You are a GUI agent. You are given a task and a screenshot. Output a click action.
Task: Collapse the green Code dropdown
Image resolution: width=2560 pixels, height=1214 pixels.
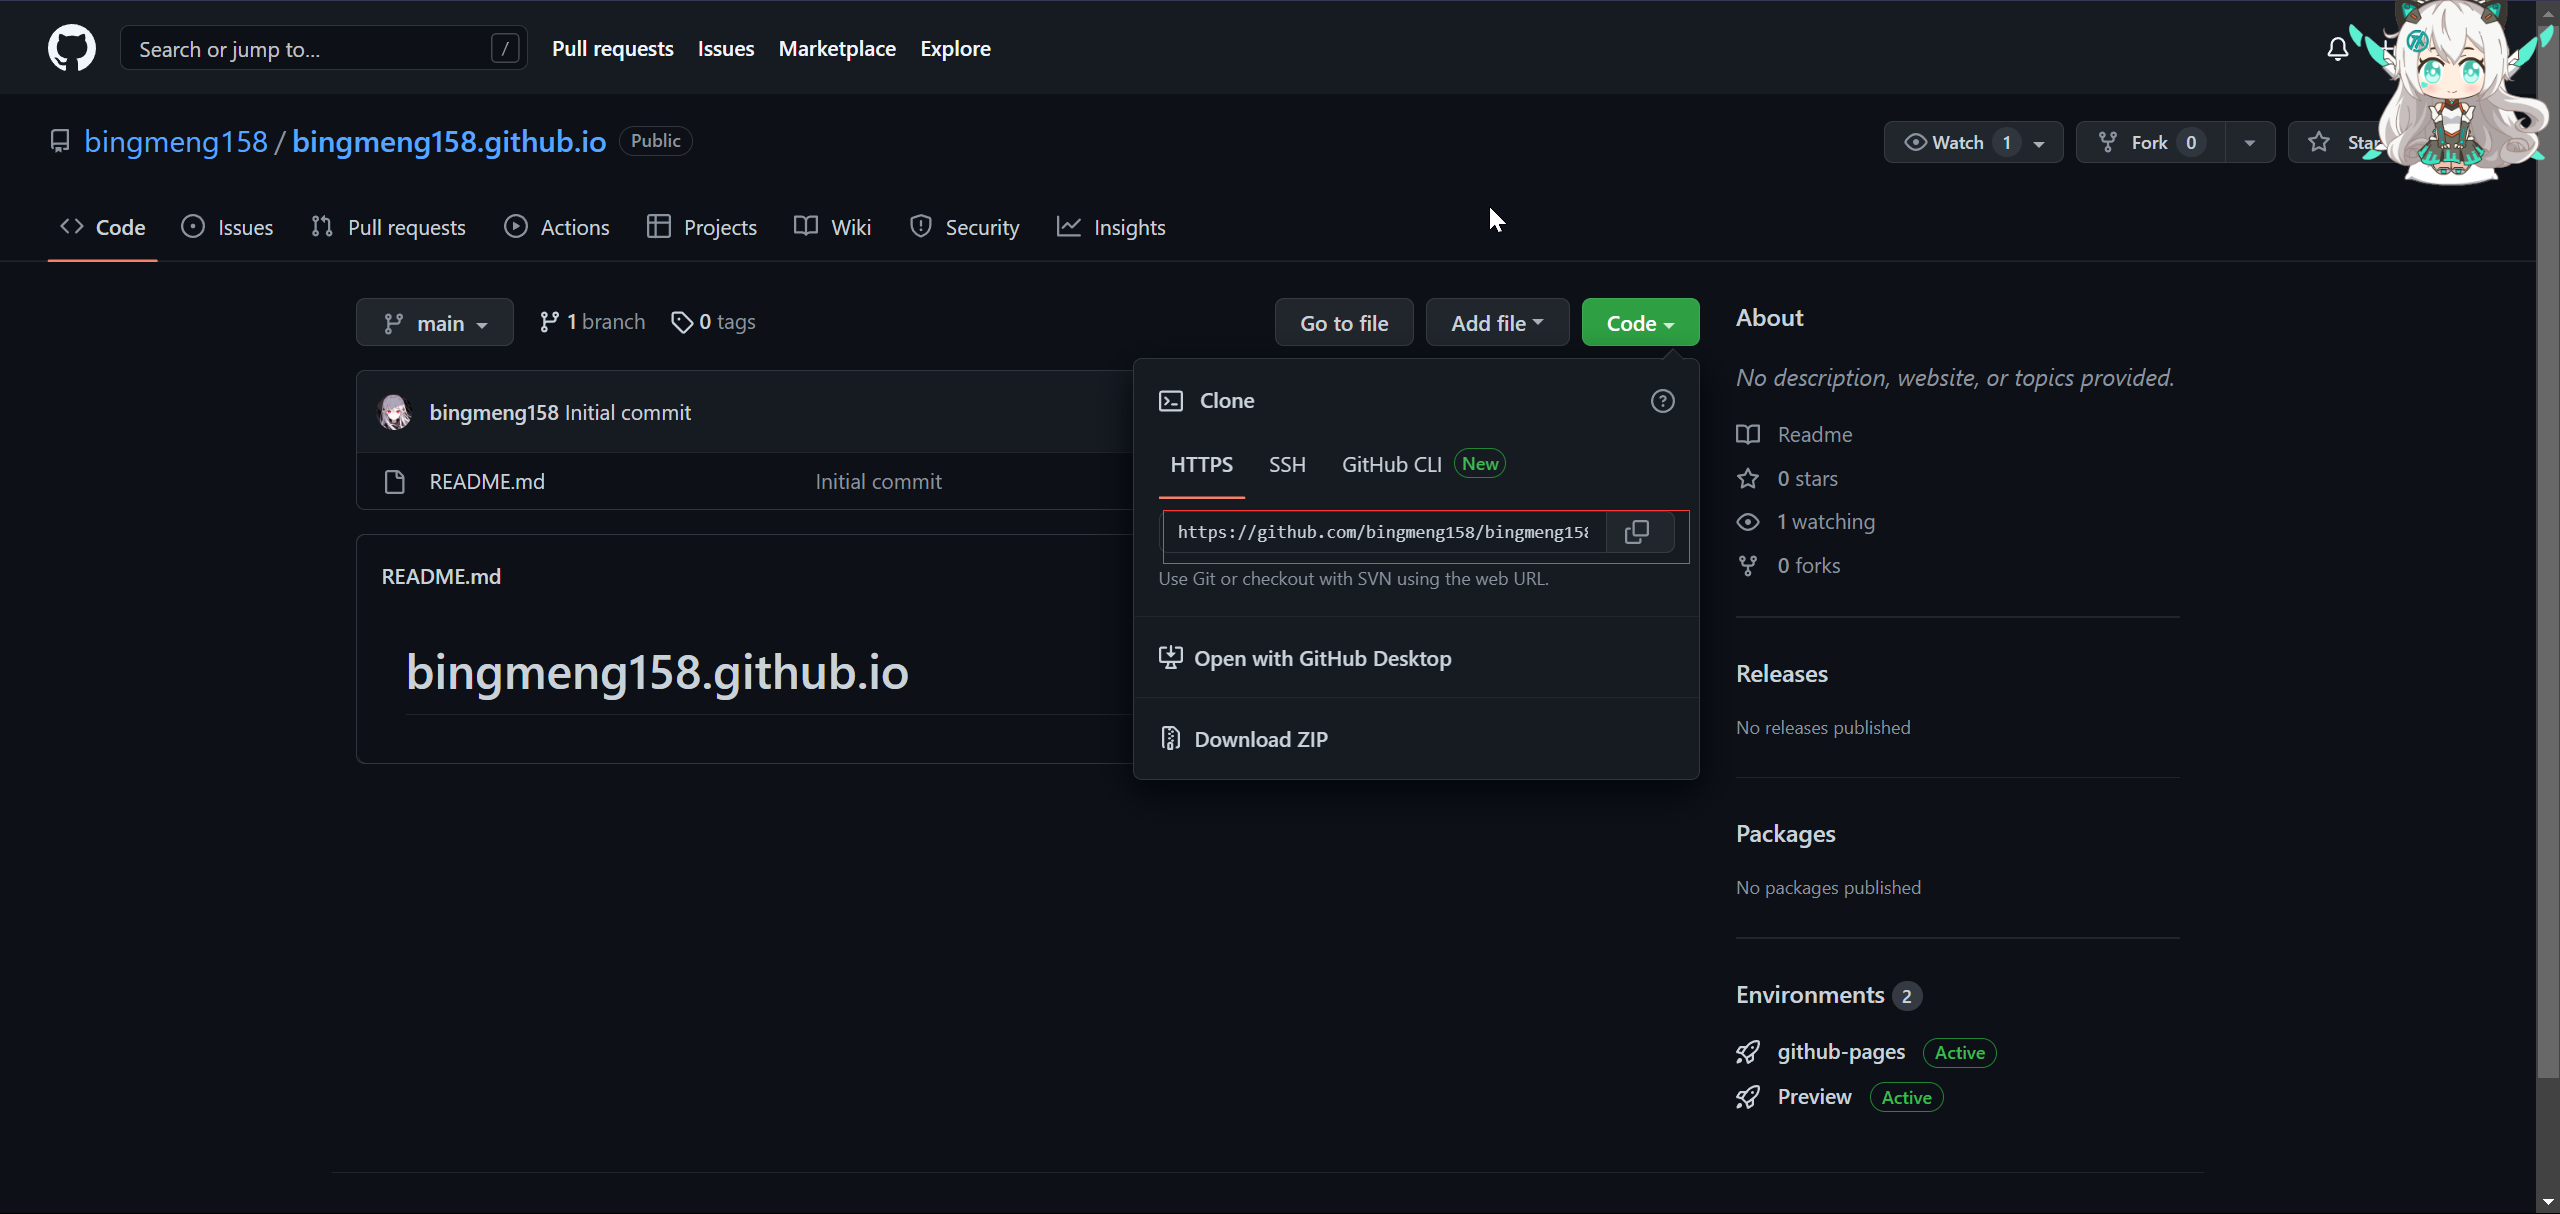point(1640,323)
